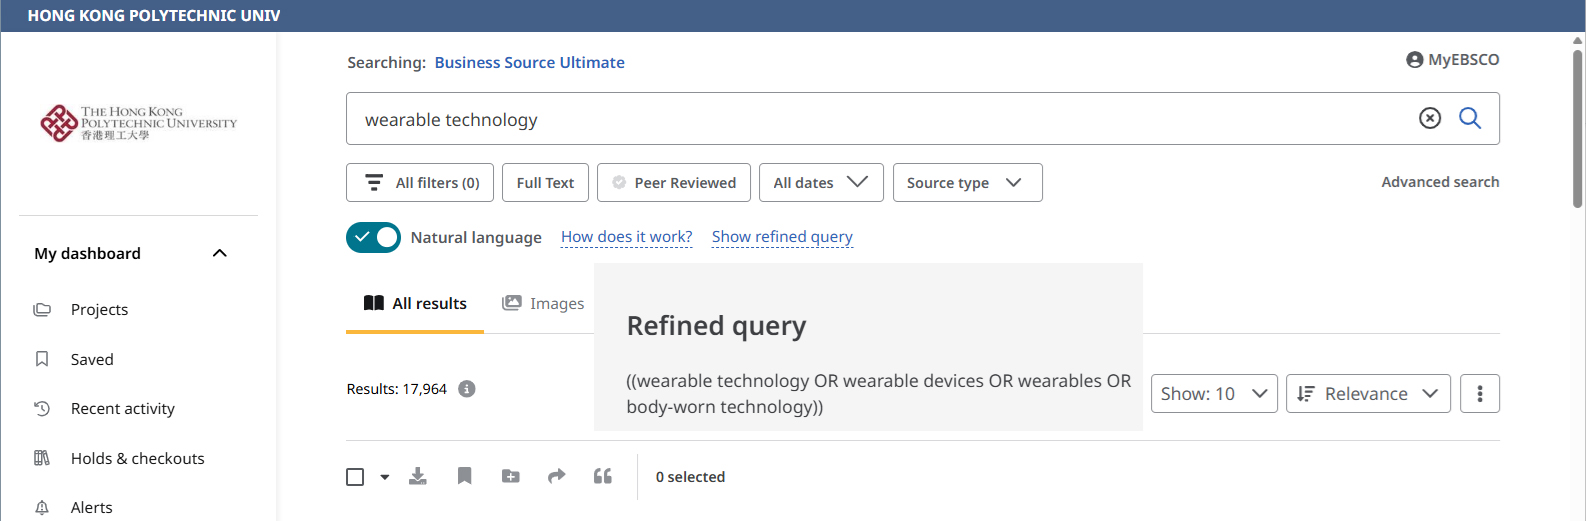Click the bookmark save icon in toolbar
The width and height of the screenshot is (1586, 521).
464,476
